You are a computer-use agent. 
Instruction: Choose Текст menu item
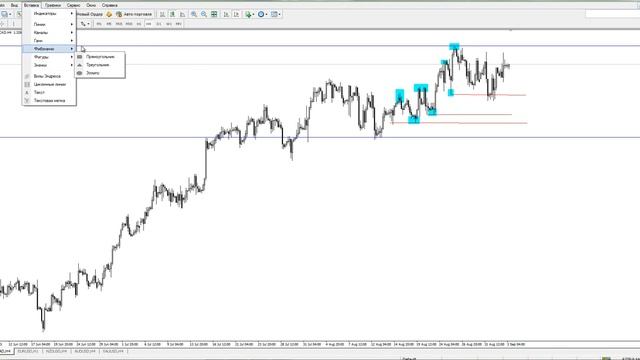pos(49,93)
